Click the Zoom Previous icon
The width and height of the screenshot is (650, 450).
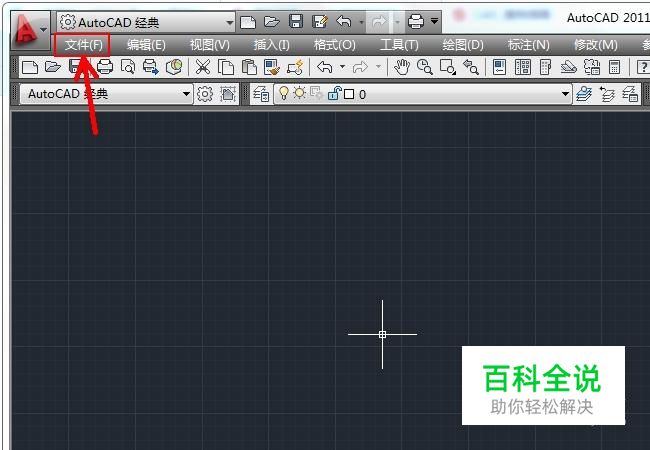[471, 67]
